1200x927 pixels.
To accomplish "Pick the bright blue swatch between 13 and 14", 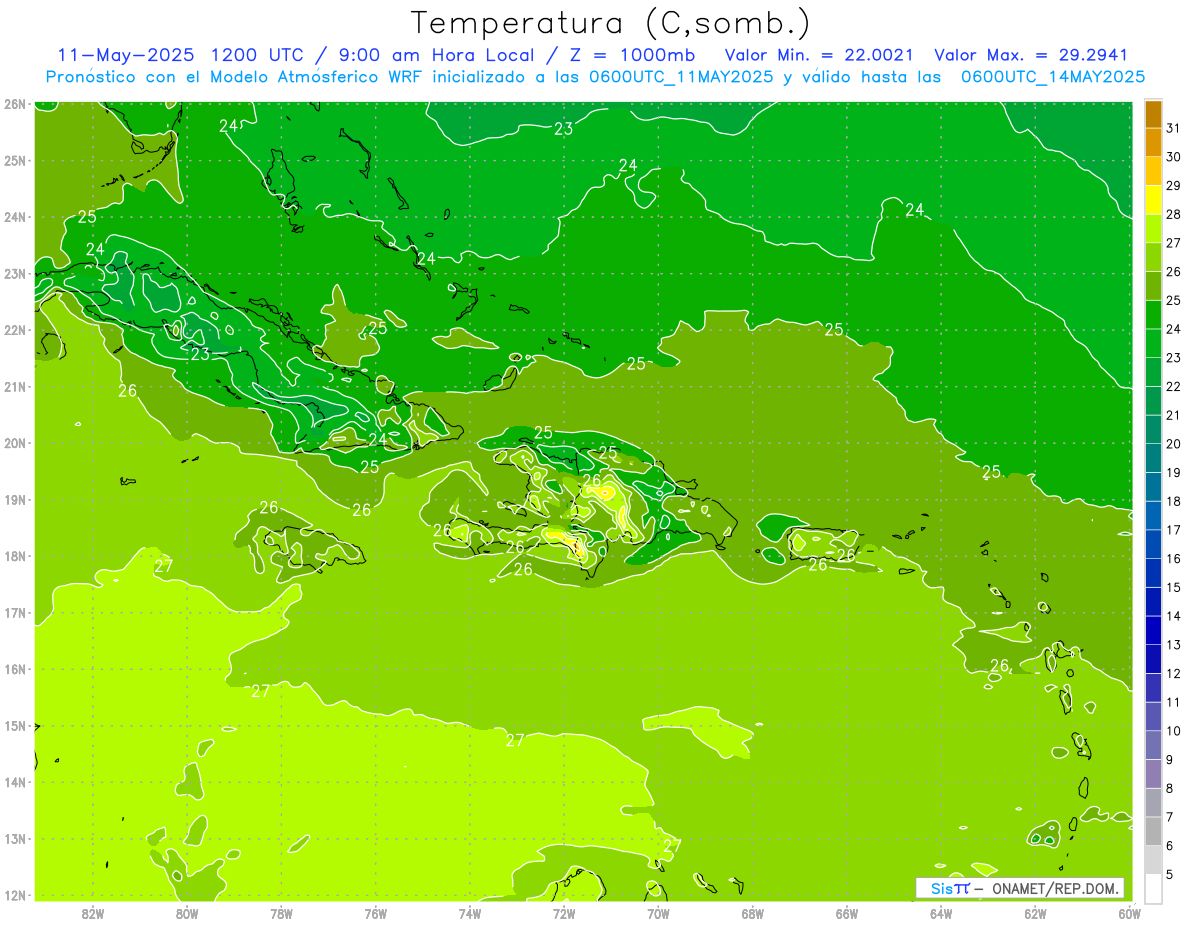I will pyautogui.click(x=1153, y=630).
